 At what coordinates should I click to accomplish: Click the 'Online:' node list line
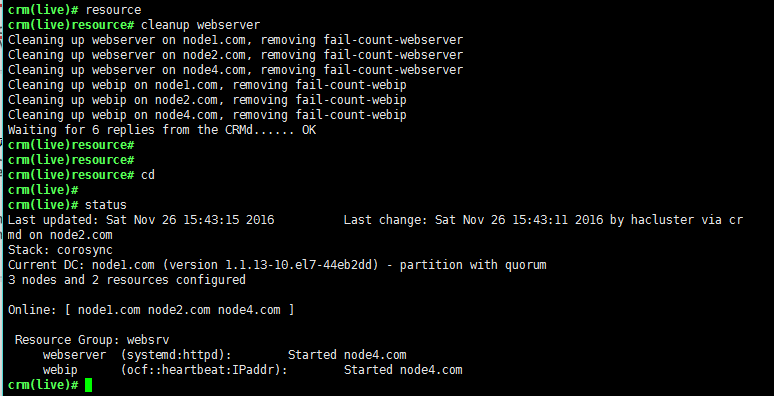151,310
